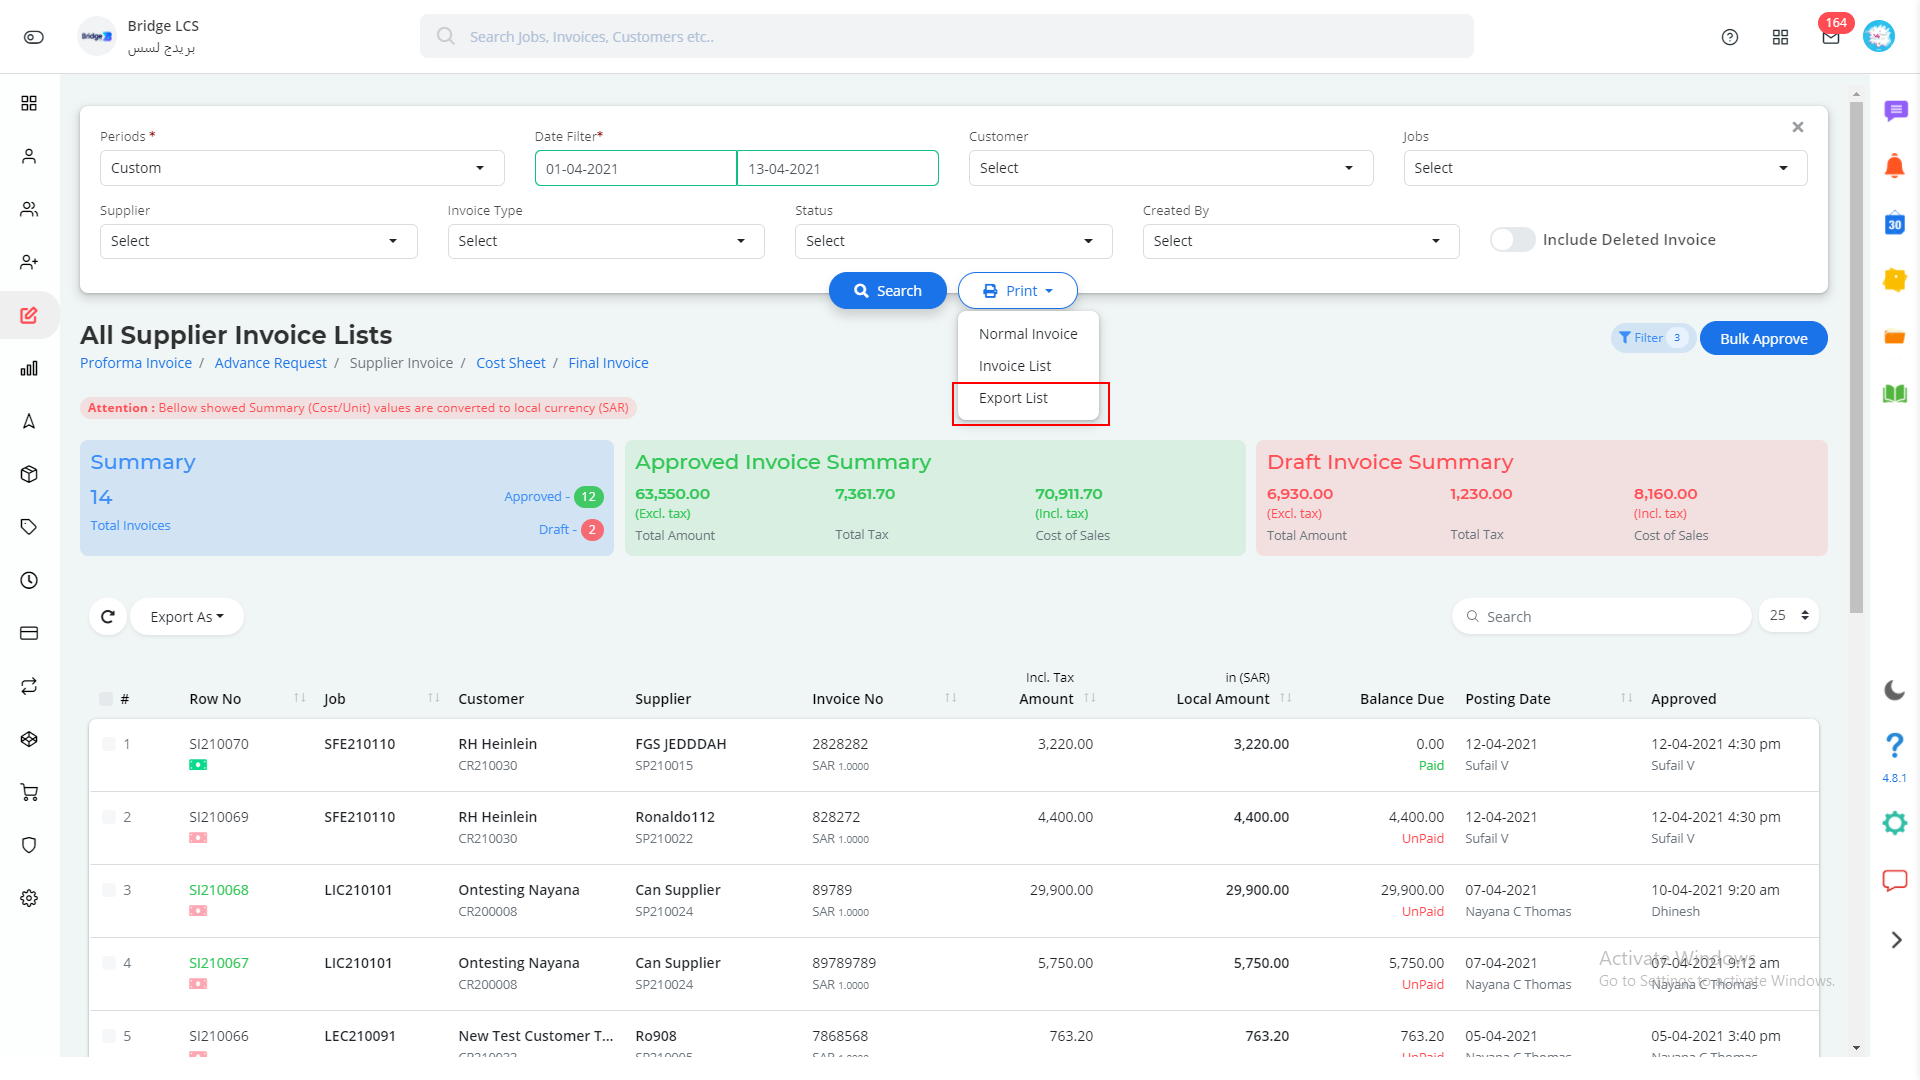The width and height of the screenshot is (1920, 1080).
Task: Choose Invoice List from Print menu
Action: [1028, 366]
